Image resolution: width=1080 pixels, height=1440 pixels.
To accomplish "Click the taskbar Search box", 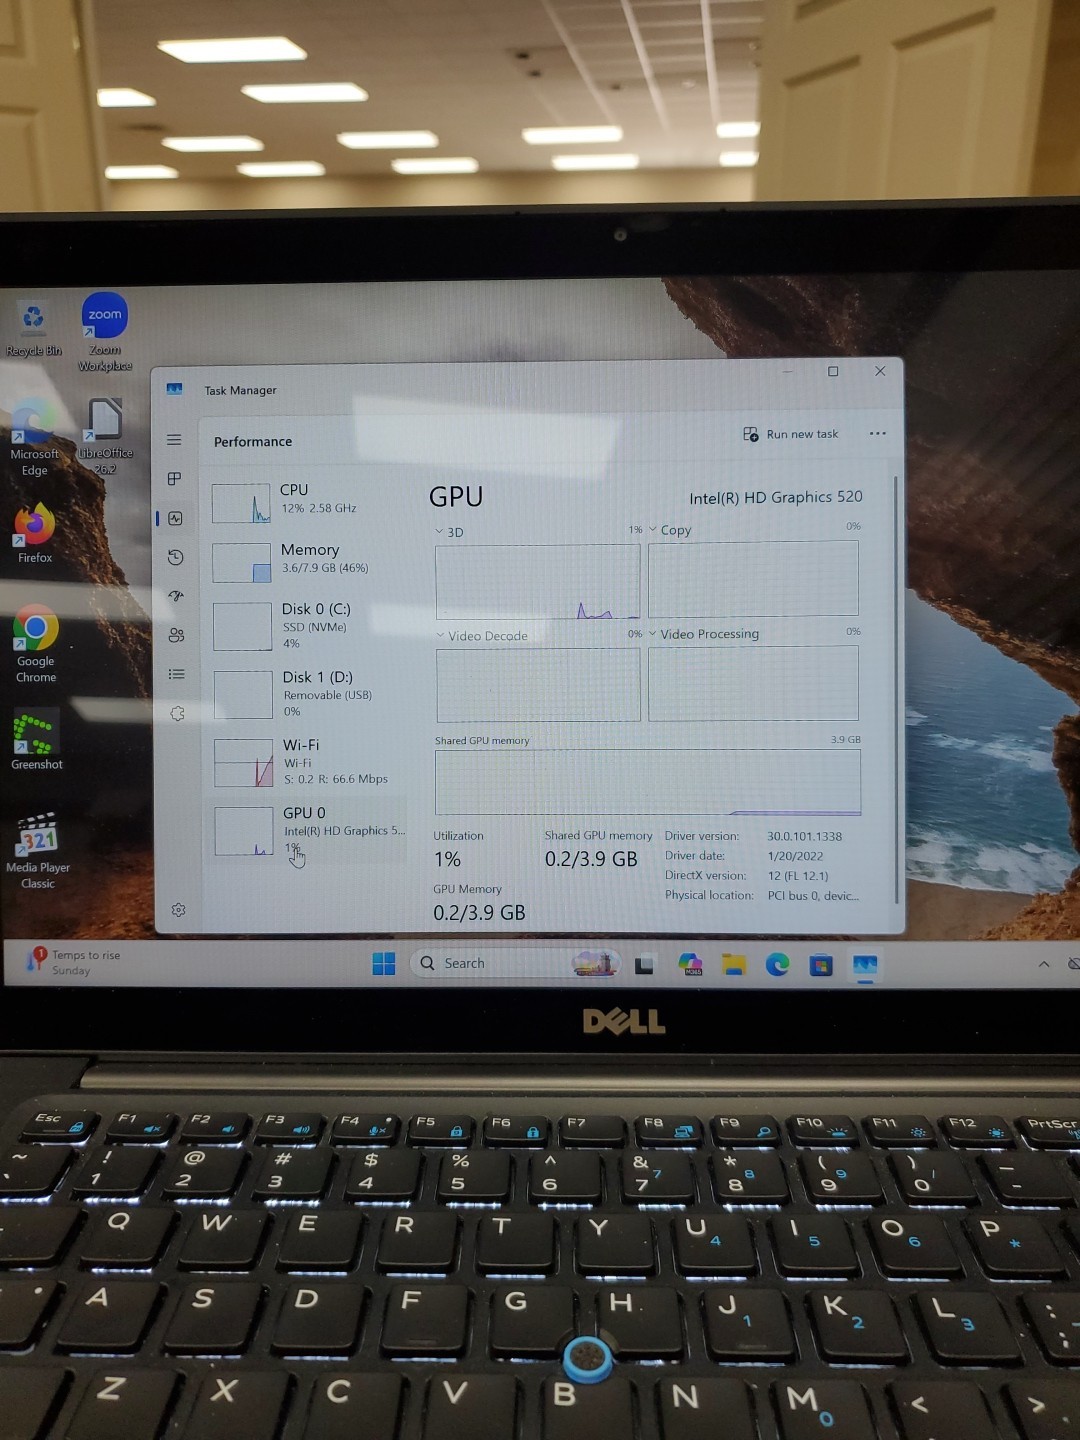I will [515, 963].
